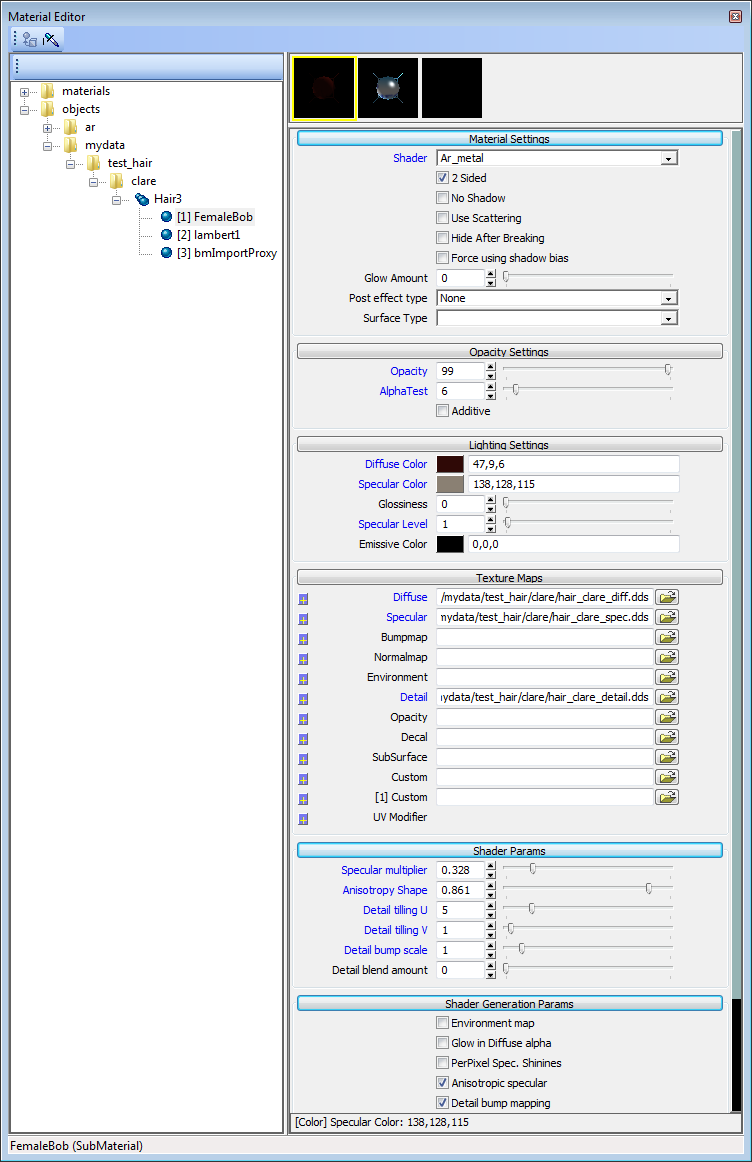This screenshot has height=1162, width=752.
Task: Select the clare folder
Action: 144,181
